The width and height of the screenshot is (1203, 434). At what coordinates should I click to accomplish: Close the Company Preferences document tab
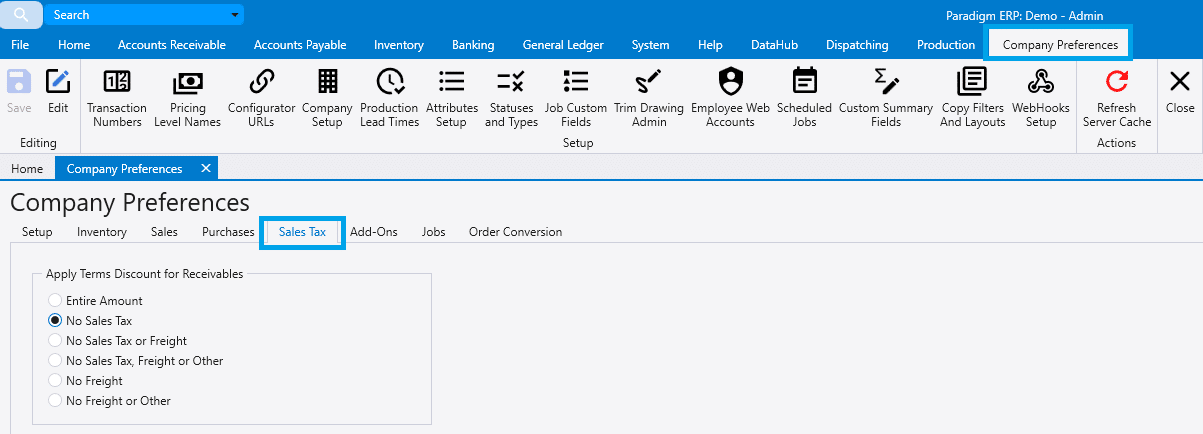tap(205, 168)
